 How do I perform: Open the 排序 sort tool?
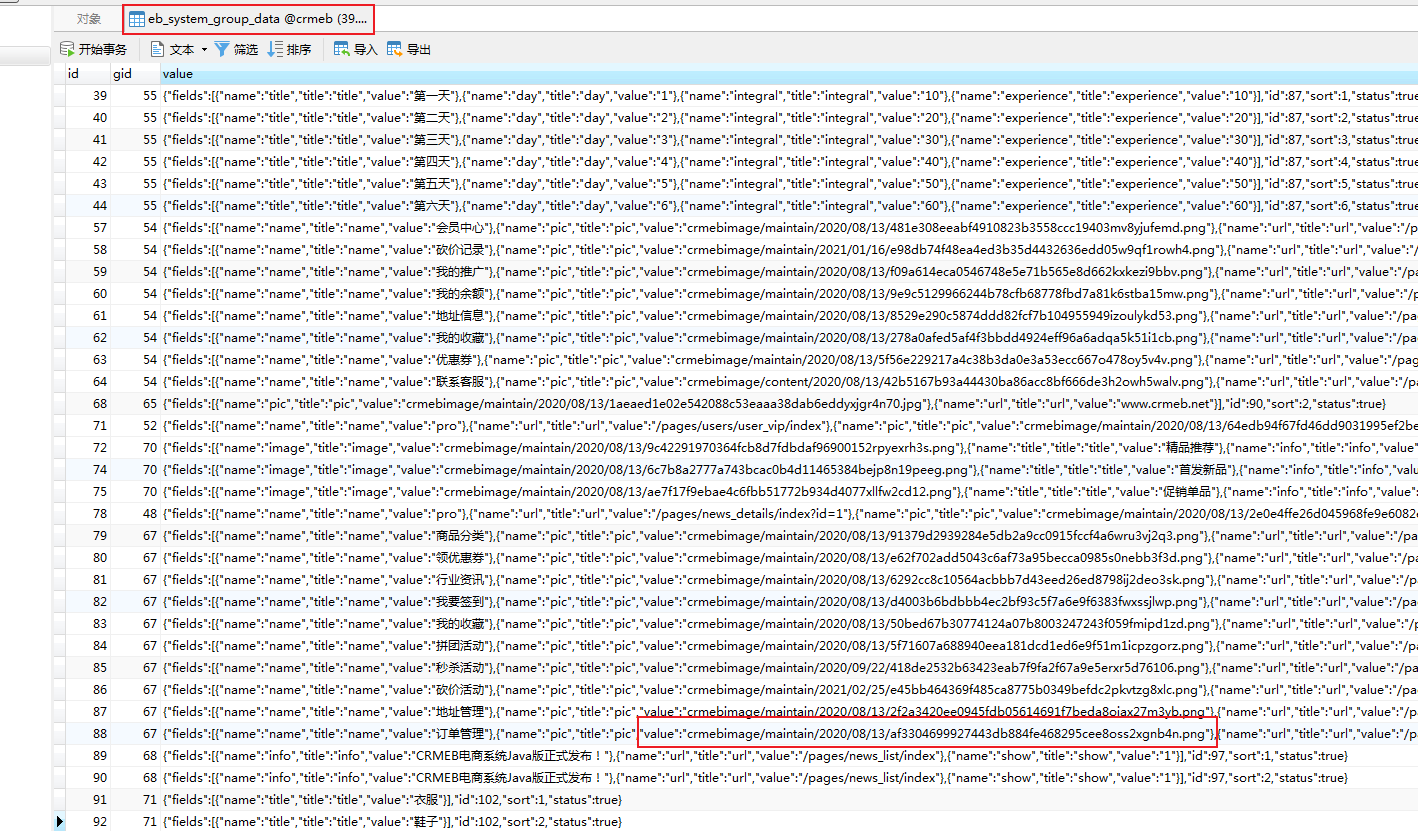(x=289, y=49)
